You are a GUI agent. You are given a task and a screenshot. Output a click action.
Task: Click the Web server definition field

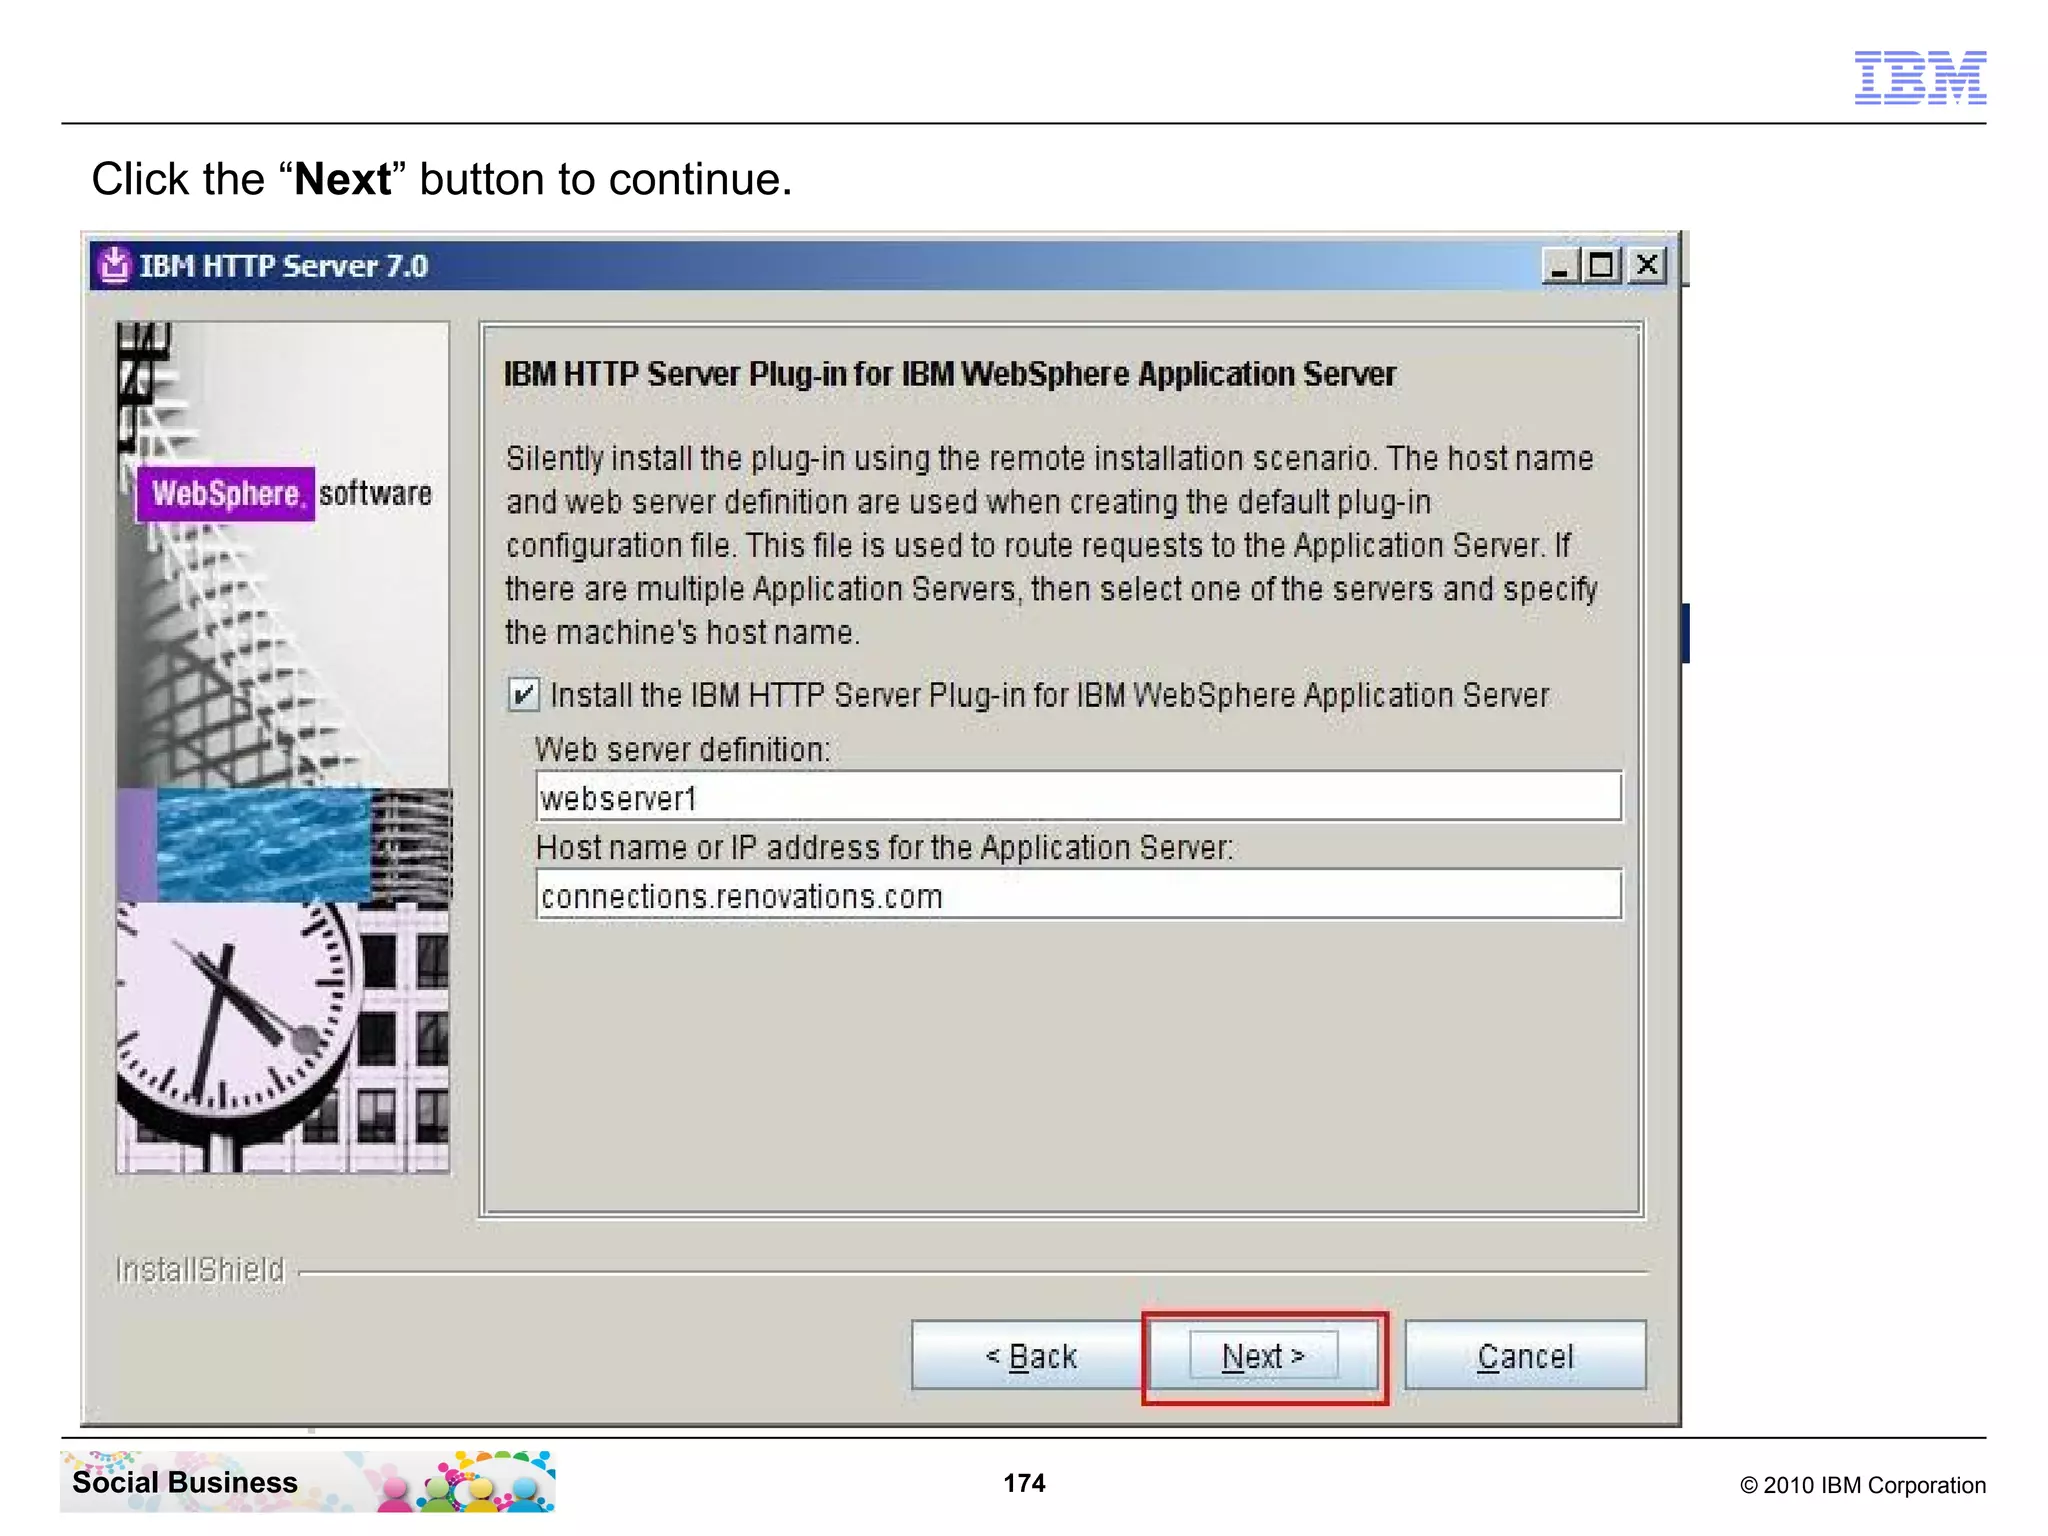tap(1078, 797)
